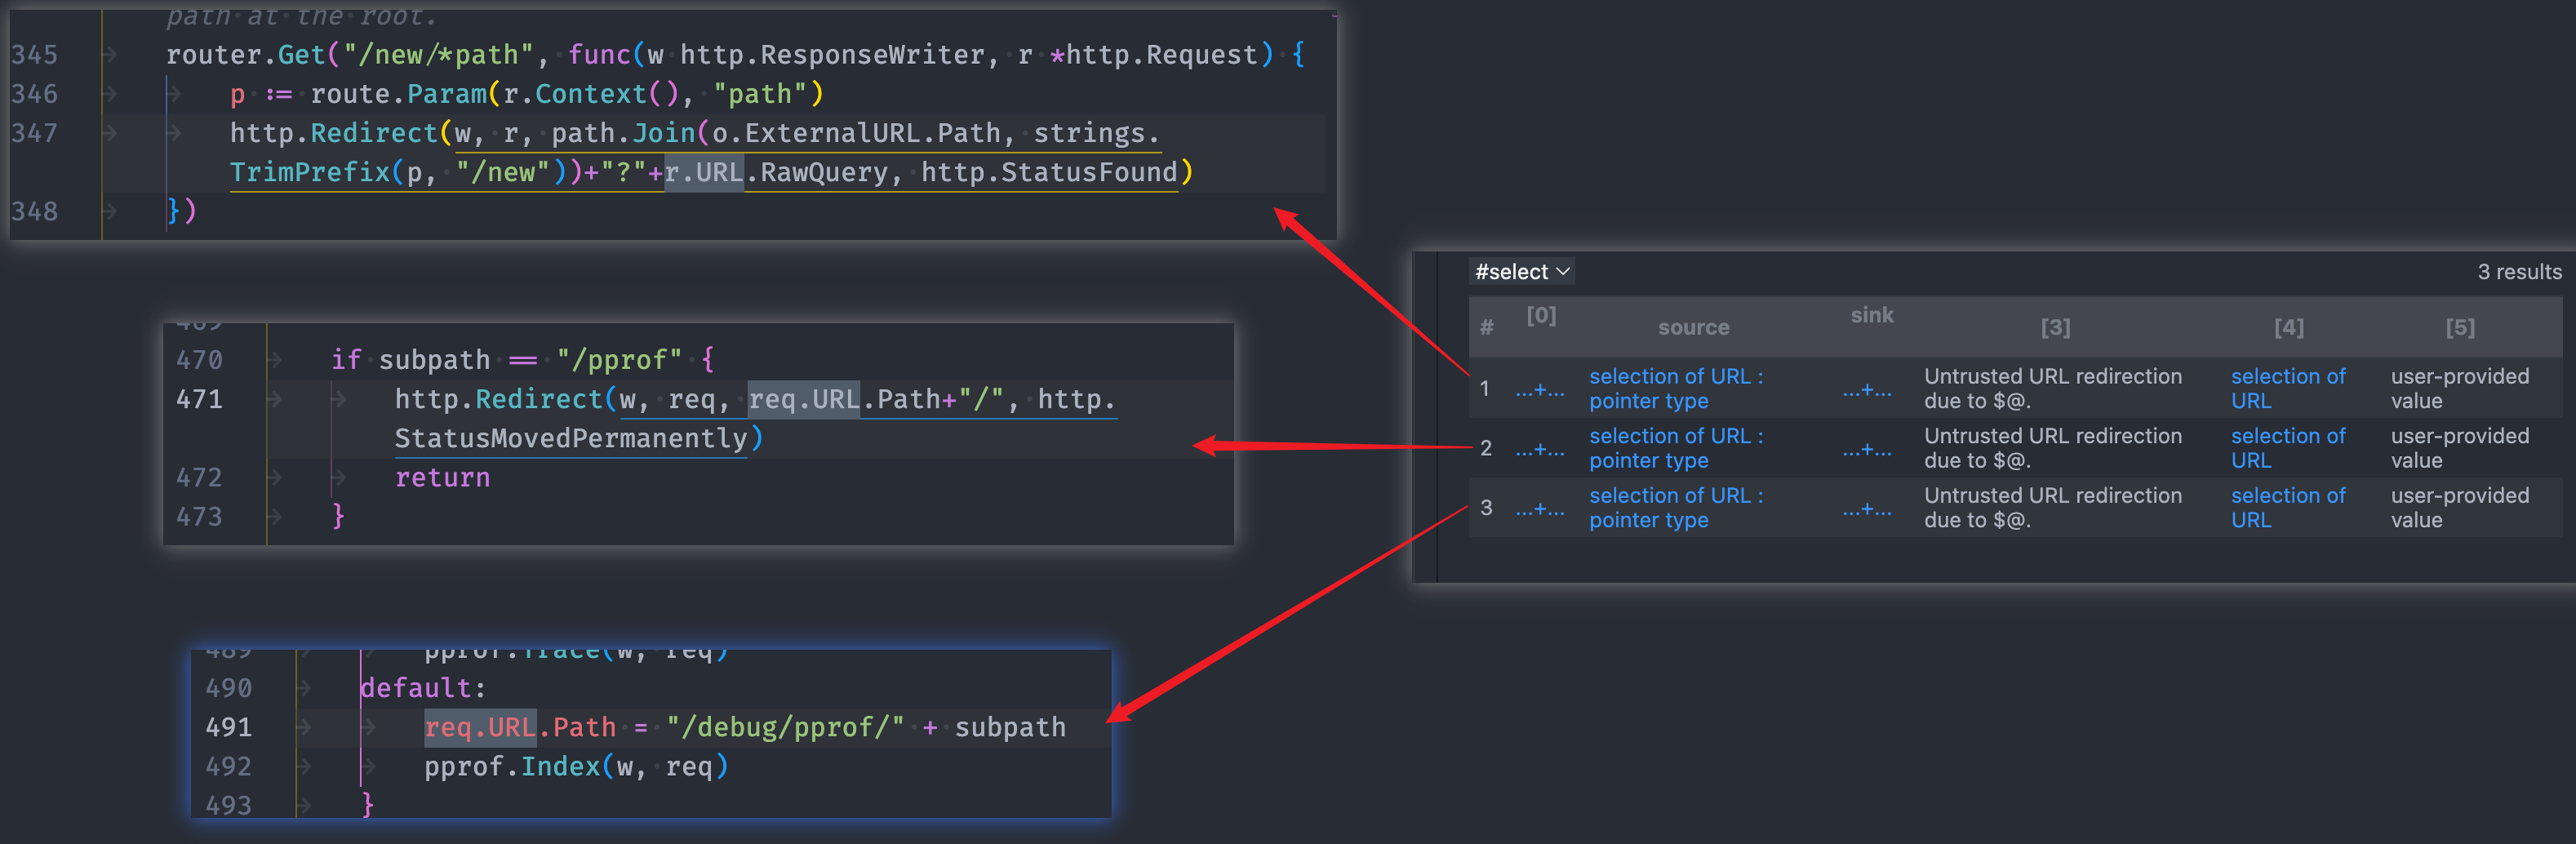The width and height of the screenshot is (2576, 844).
Task: Click line number 470 in the gutter
Action: click(200, 360)
